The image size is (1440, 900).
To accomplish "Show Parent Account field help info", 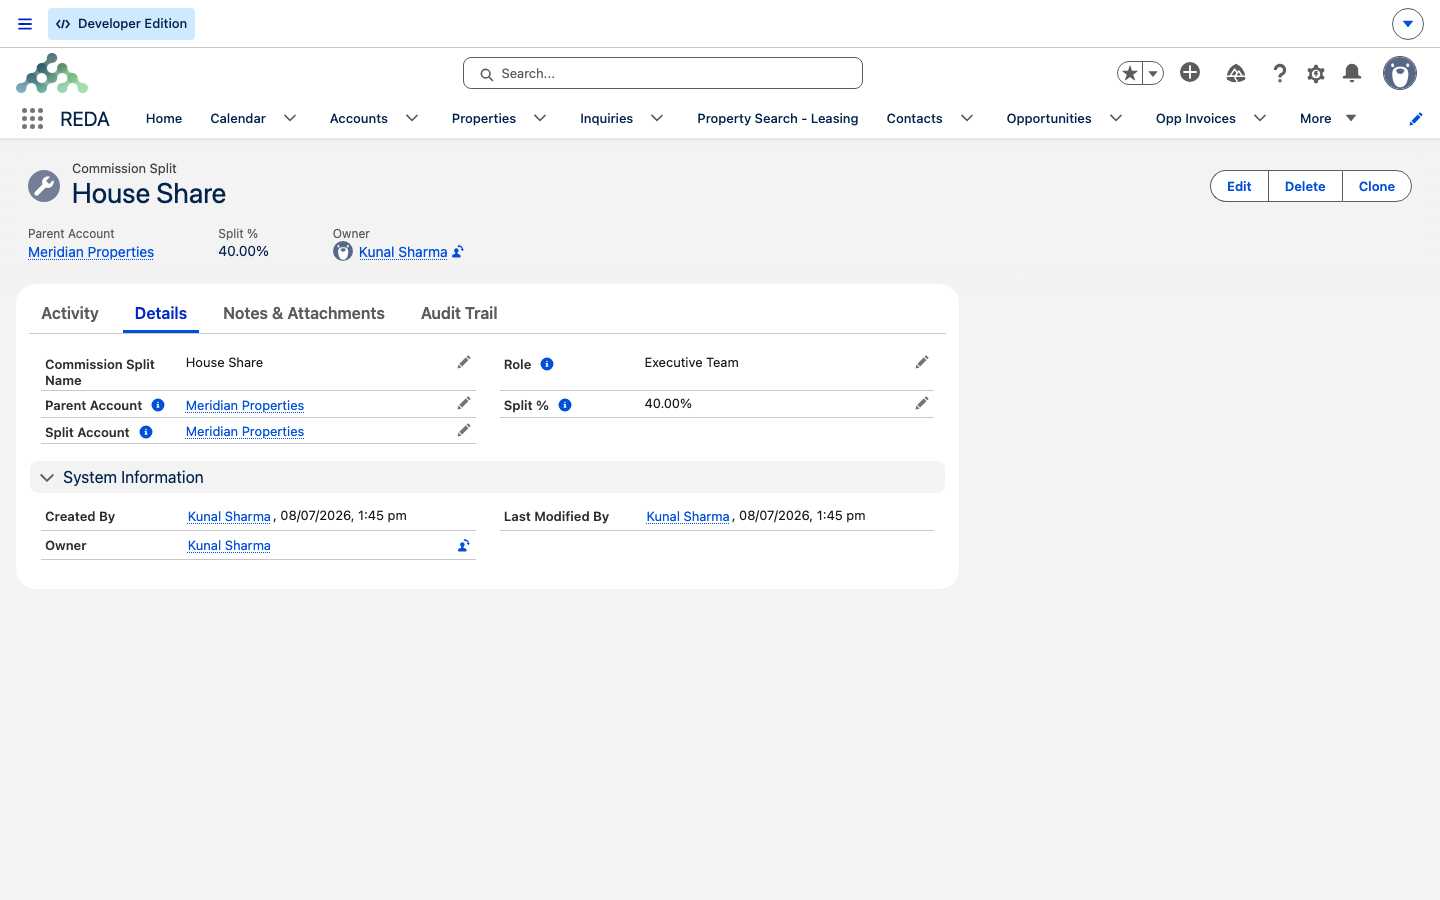I will pyautogui.click(x=158, y=405).
